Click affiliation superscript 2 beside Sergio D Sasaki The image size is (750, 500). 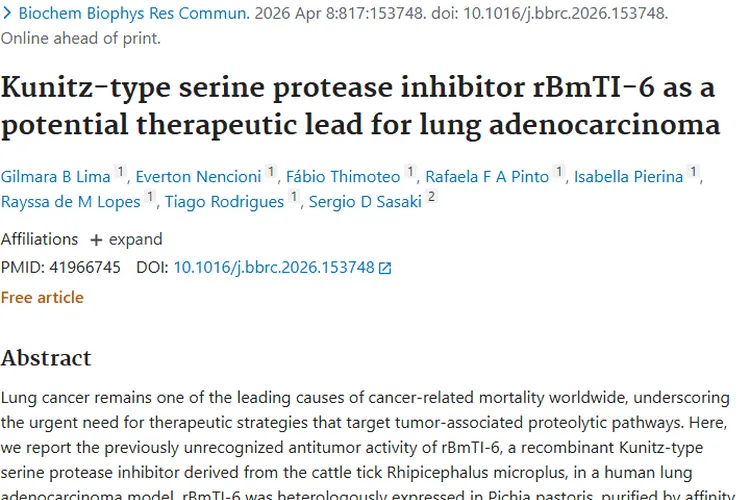[x=432, y=198]
